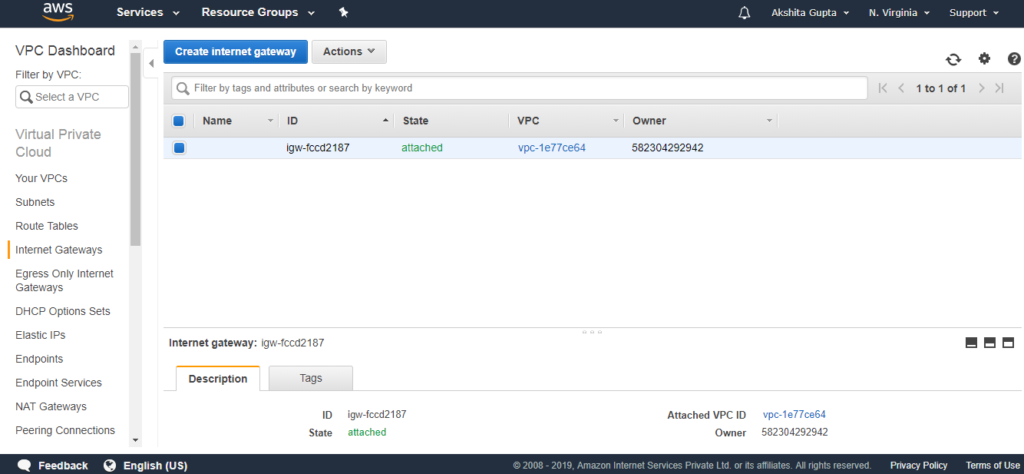The image size is (1024, 474).
Task: Open the VPC column filter arrow
Action: click(615, 121)
